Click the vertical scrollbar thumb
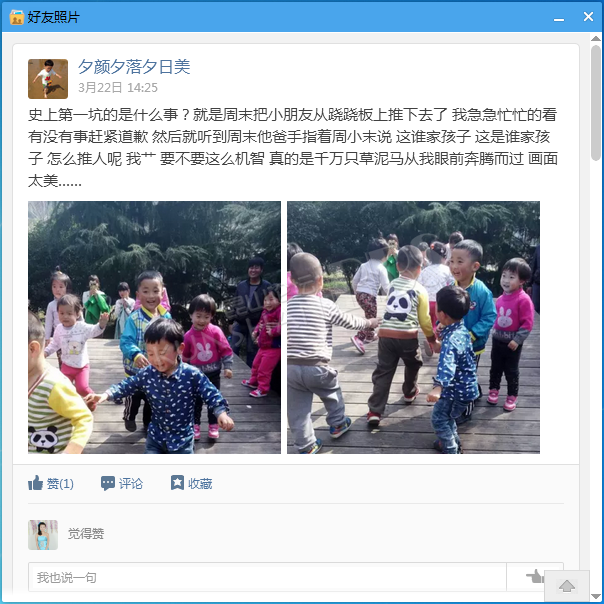This screenshot has width=604, height=604. coord(596,102)
